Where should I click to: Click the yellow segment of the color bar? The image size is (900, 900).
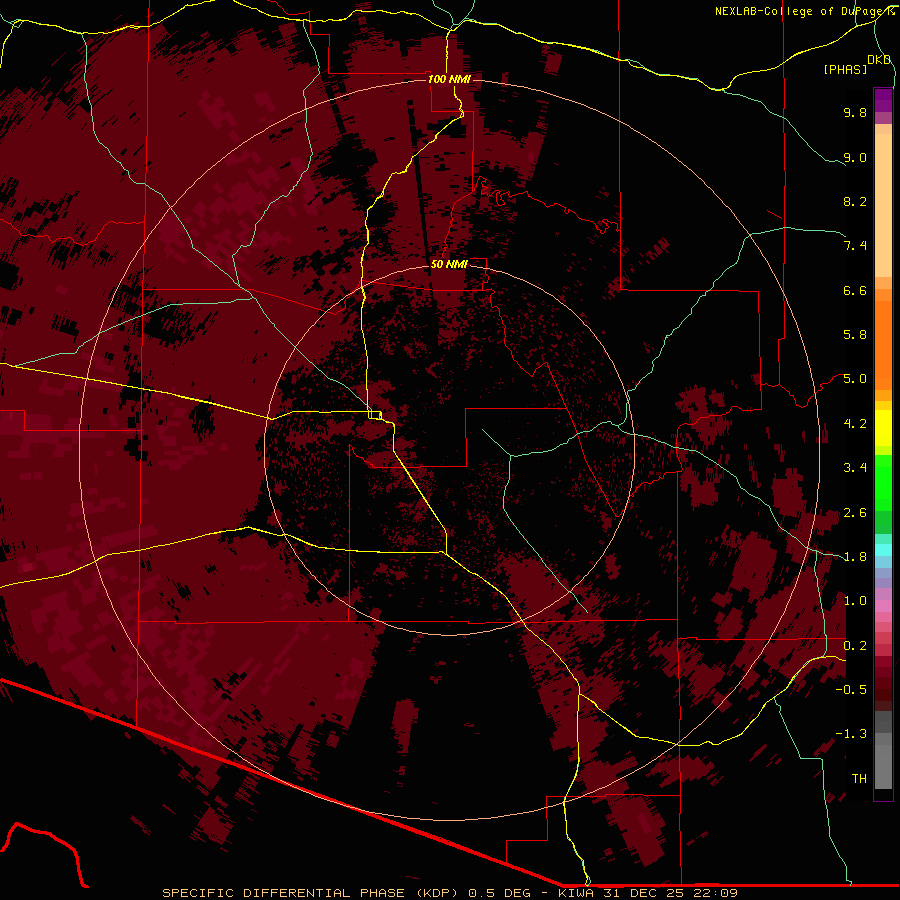click(x=883, y=428)
